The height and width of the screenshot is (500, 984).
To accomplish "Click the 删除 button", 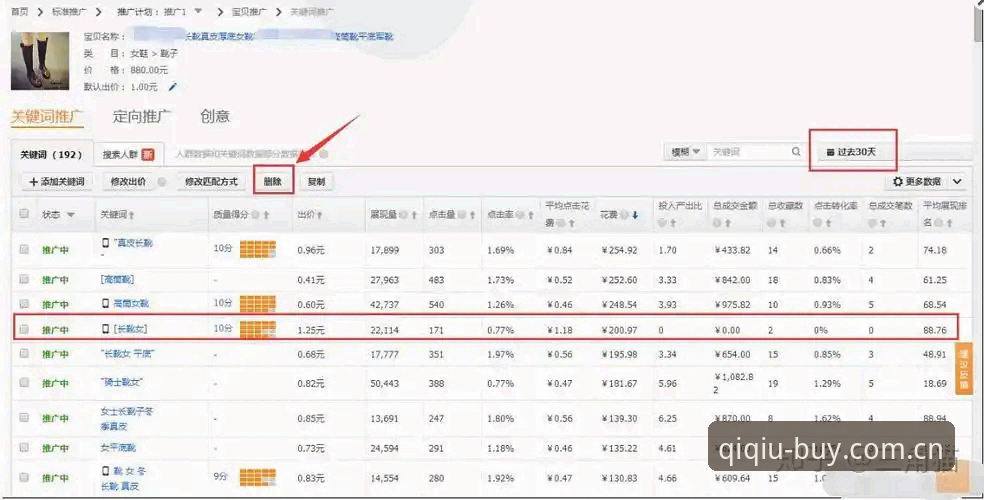I will 272,181.
